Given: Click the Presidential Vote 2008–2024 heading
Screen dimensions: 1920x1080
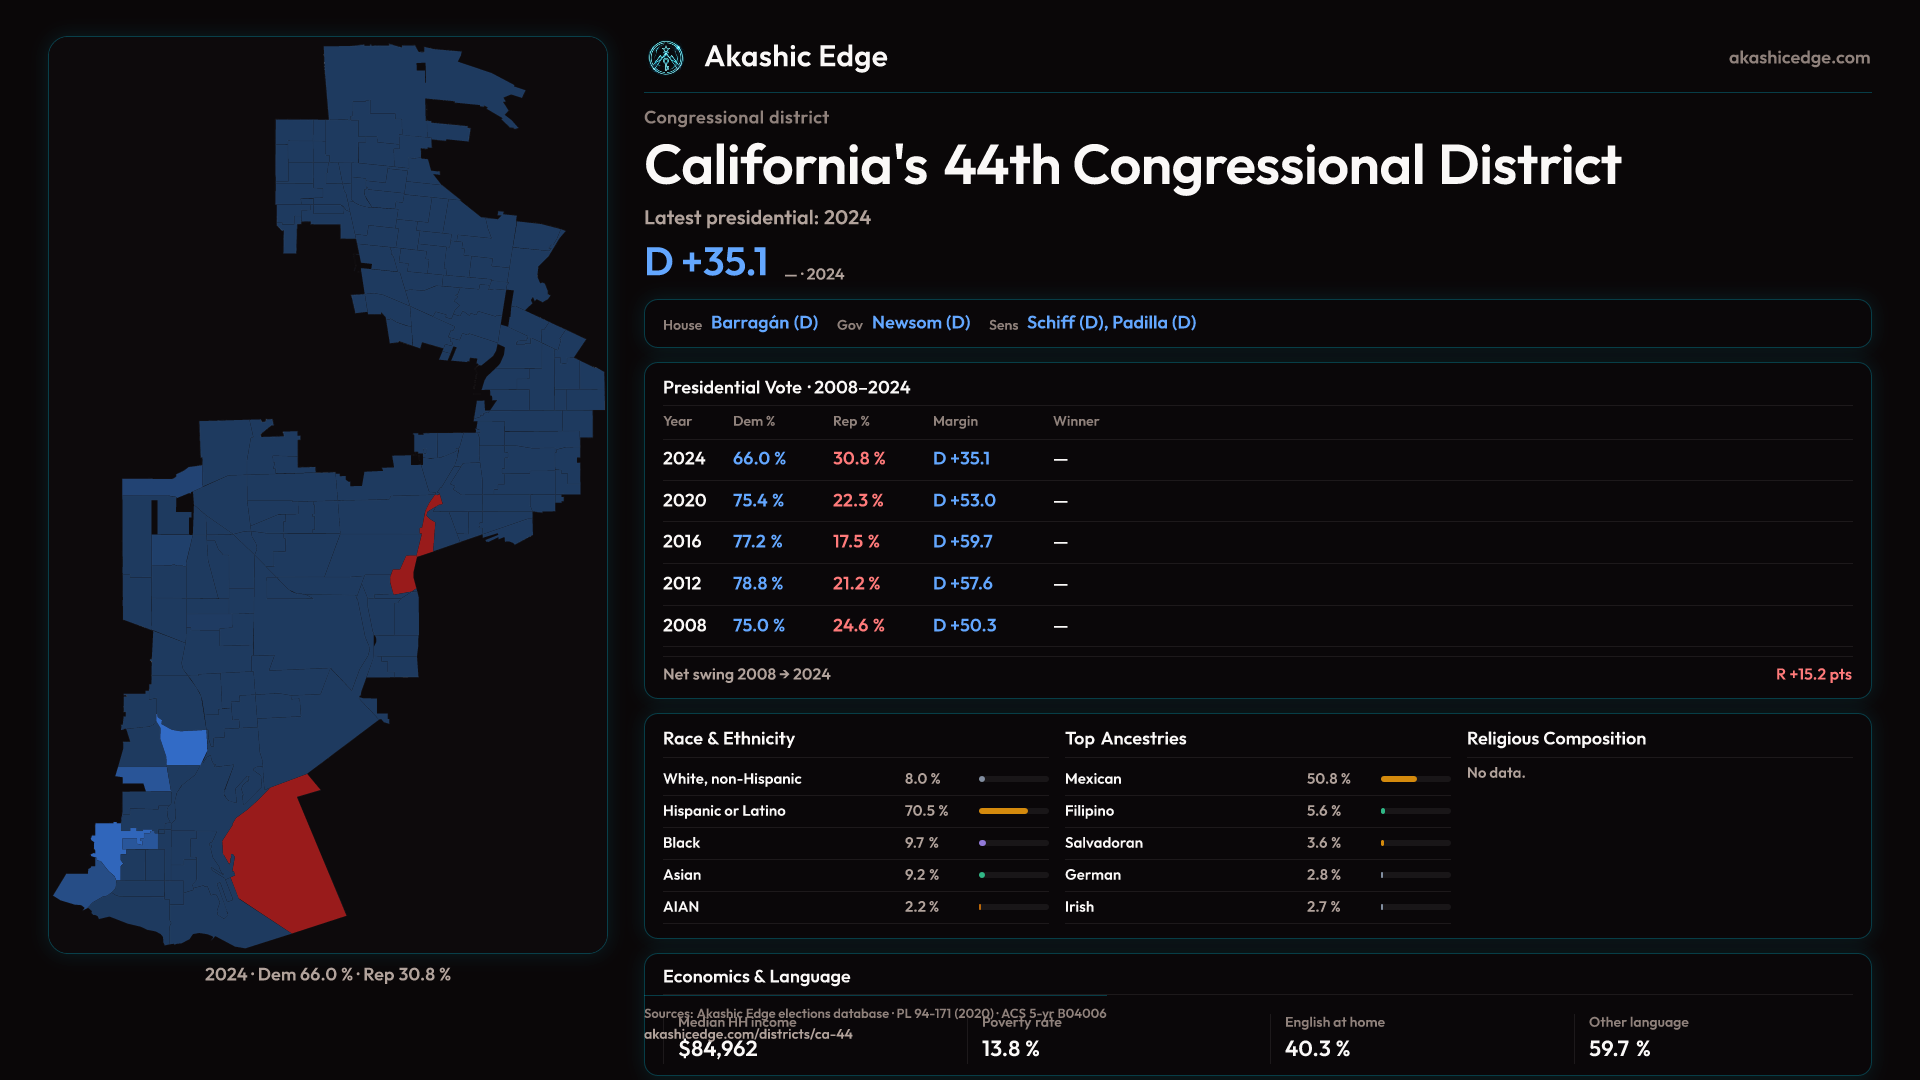Looking at the screenshot, I should 786,388.
